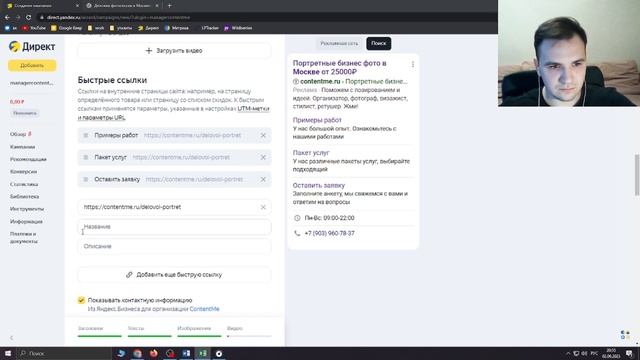Click ad preview headline Портретные бизнес фото
The width and height of the screenshot is (640, 360).
(x=340, y=67)
